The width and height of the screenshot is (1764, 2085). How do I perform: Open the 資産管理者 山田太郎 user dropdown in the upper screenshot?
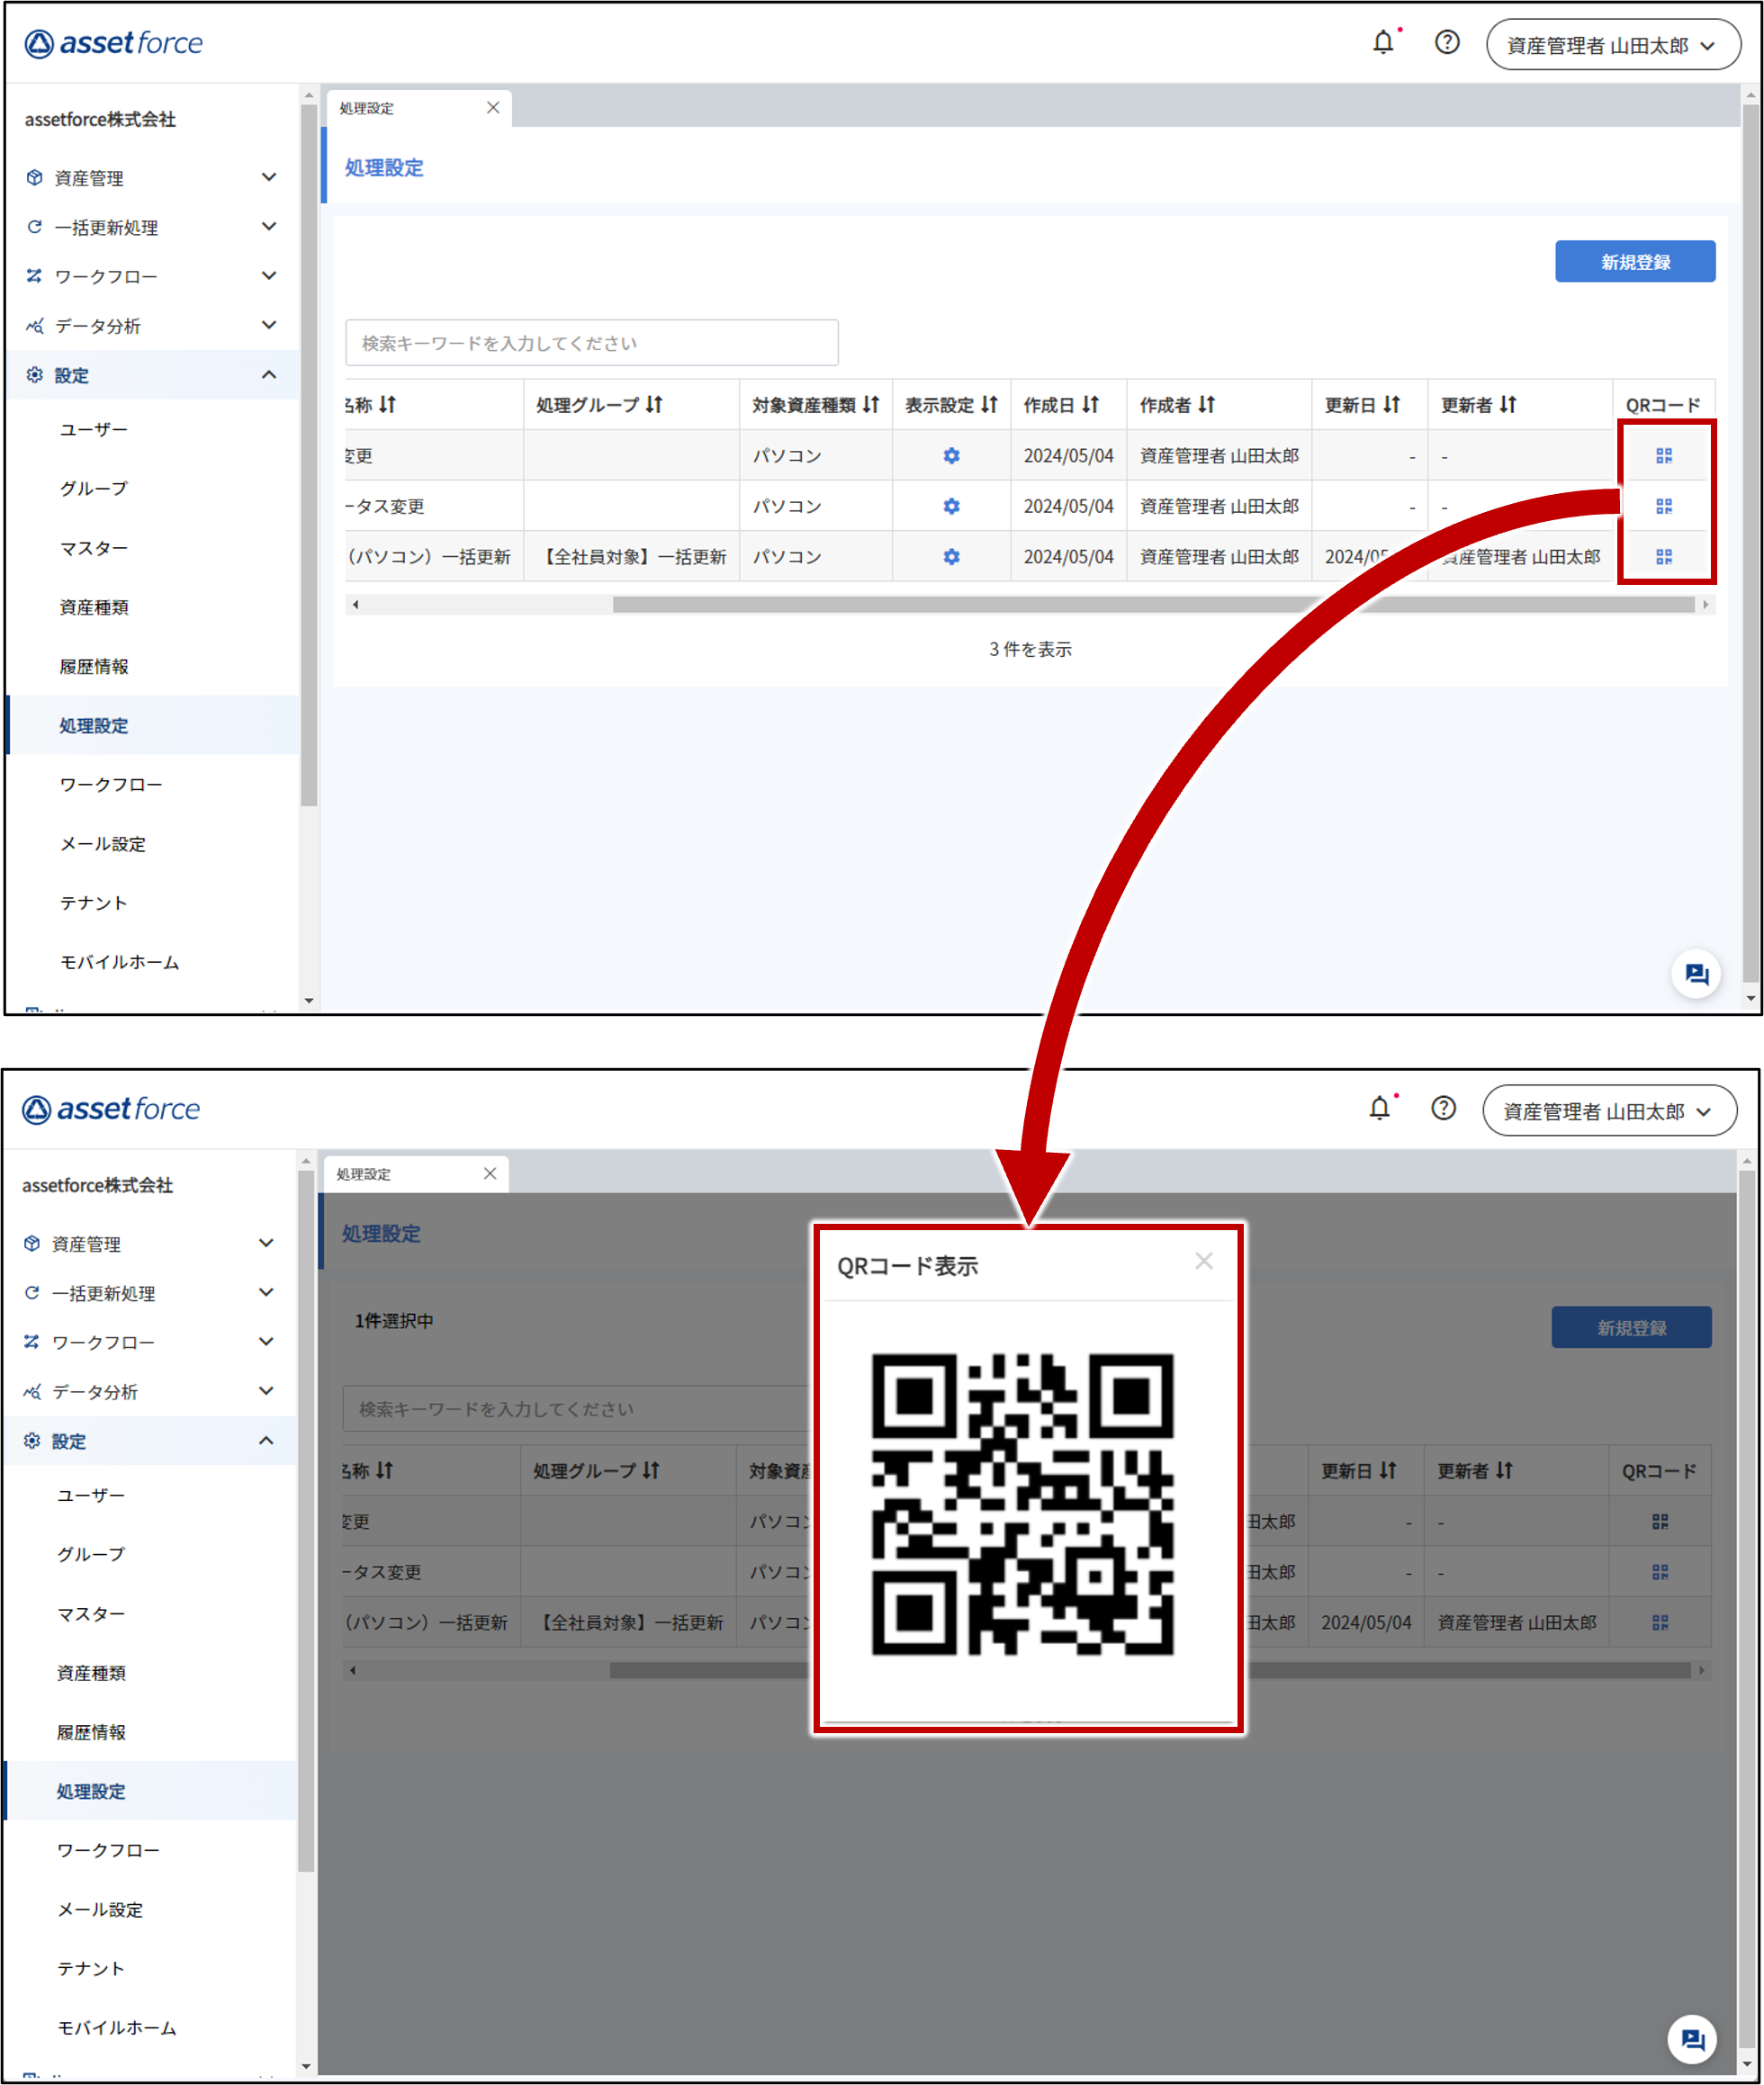1612,45
